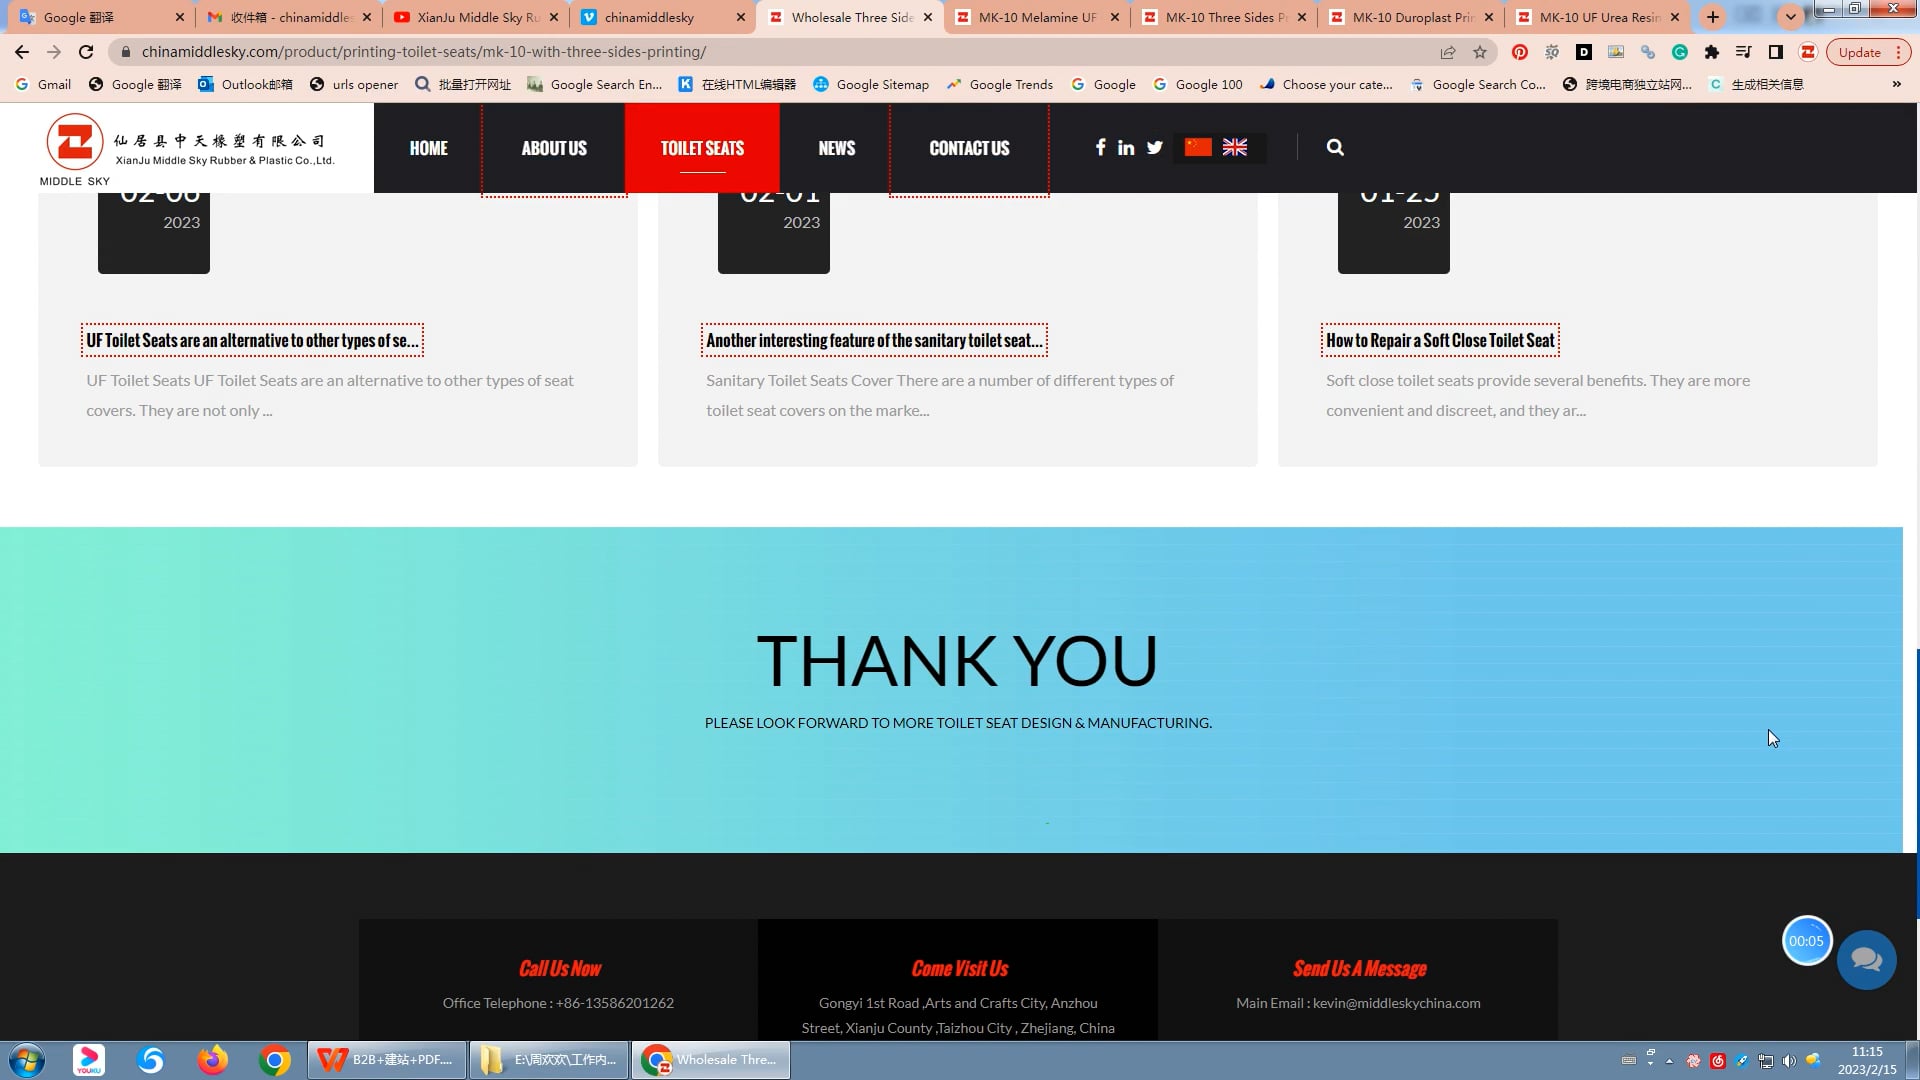Click the Facebook icon in header
1920x1080 pixels.
pos(1100,147)
